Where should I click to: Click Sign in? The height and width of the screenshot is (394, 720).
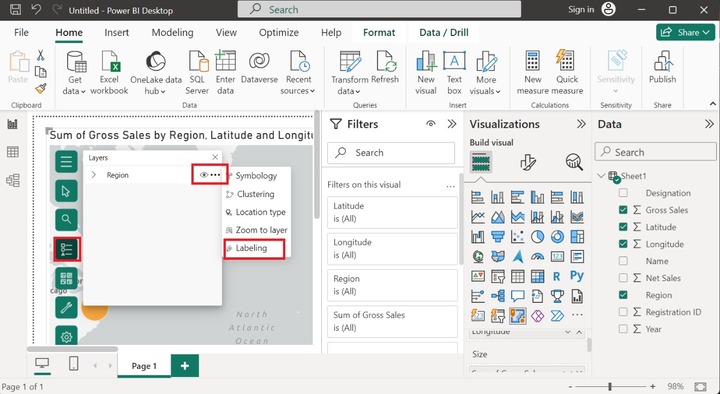581,9
